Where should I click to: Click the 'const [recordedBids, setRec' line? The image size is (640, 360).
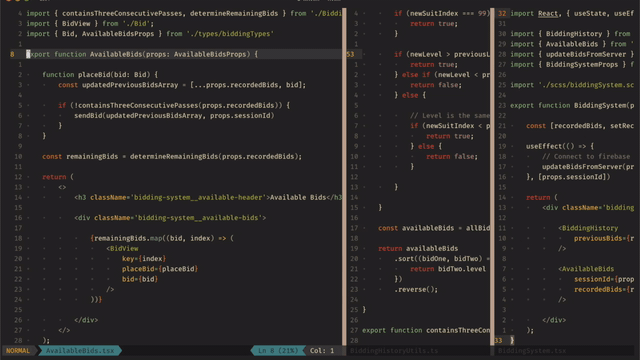580,126
